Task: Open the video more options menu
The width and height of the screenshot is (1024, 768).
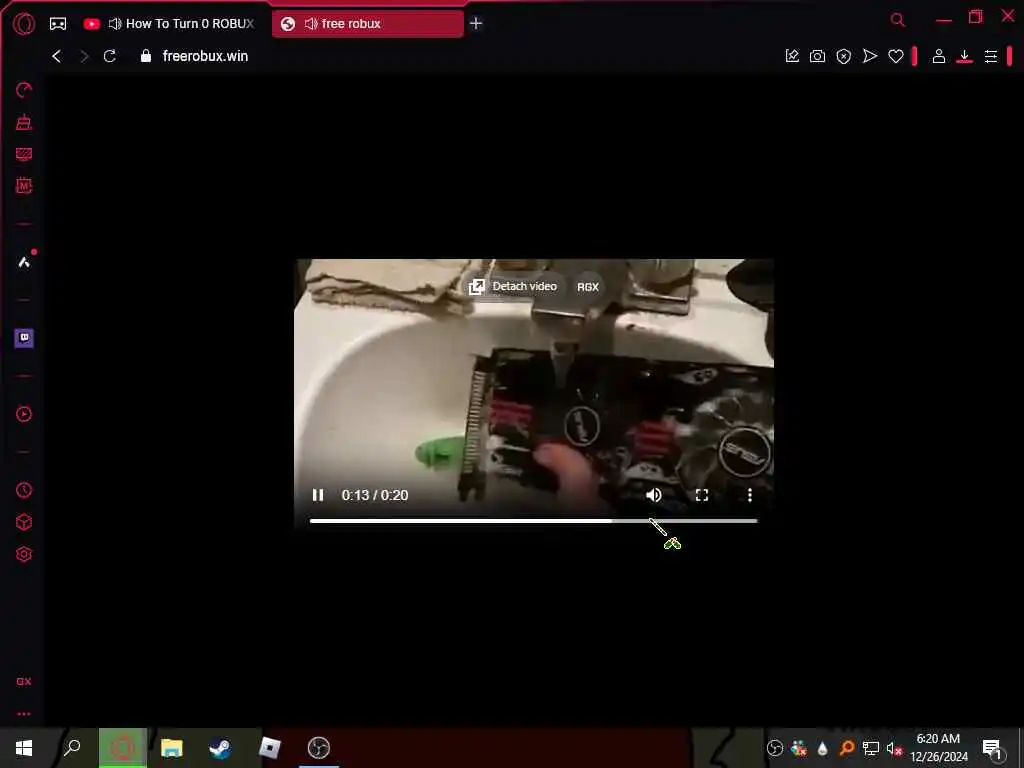Action: click(750, 496)
